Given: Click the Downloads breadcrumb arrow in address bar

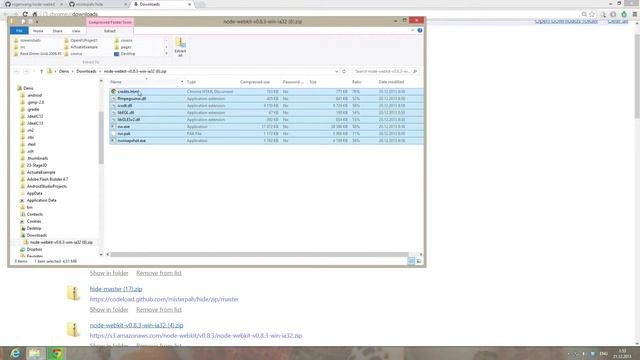Looking at the screenshot, I should pos(100,71).
